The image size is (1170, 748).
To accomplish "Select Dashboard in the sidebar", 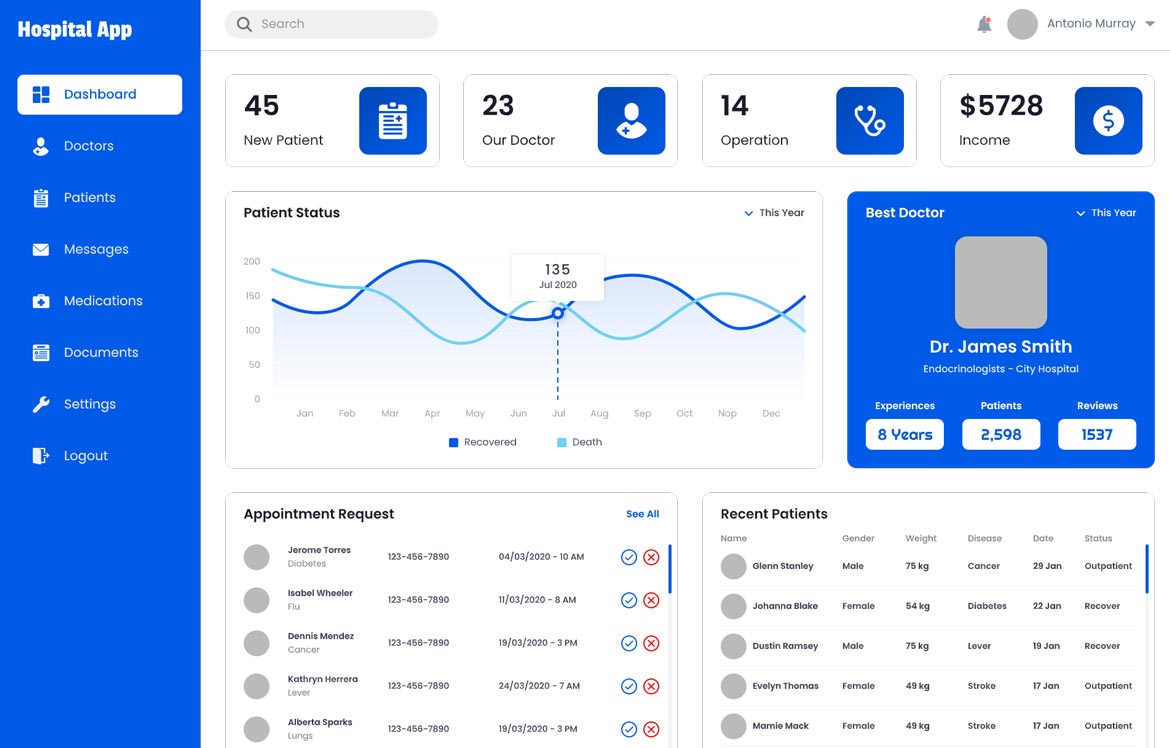I will (98, 94).
